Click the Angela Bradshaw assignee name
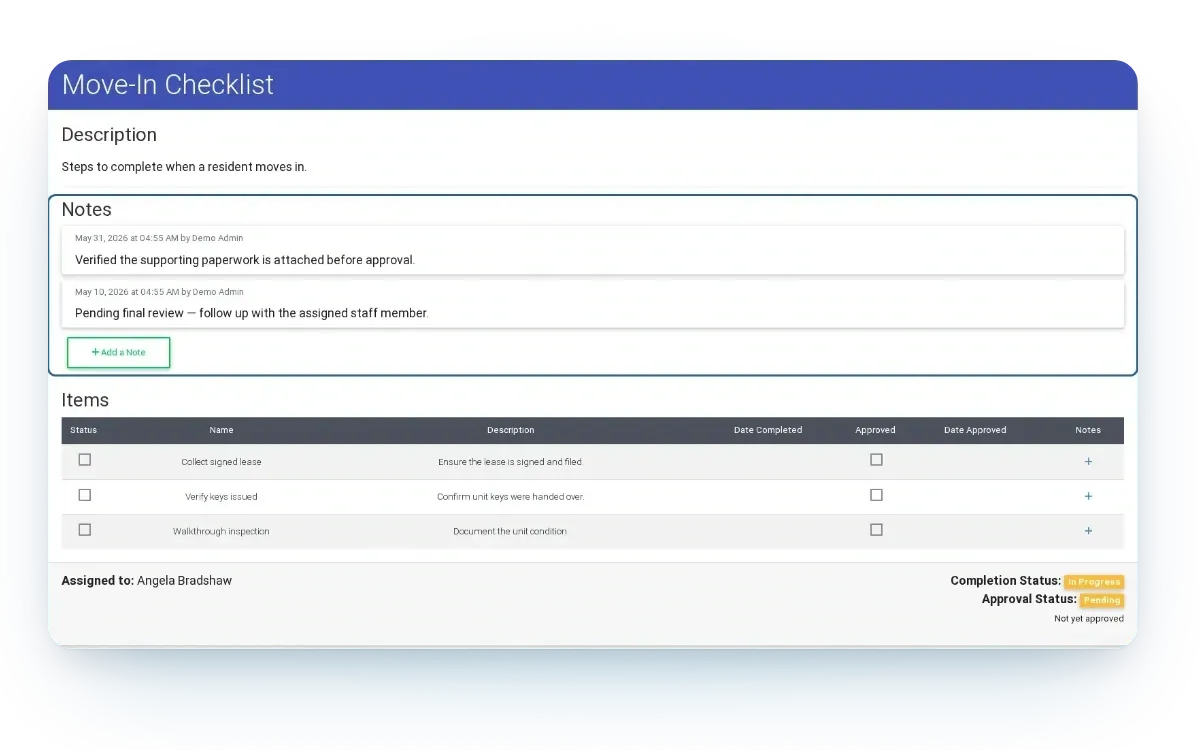 [184, 580]
